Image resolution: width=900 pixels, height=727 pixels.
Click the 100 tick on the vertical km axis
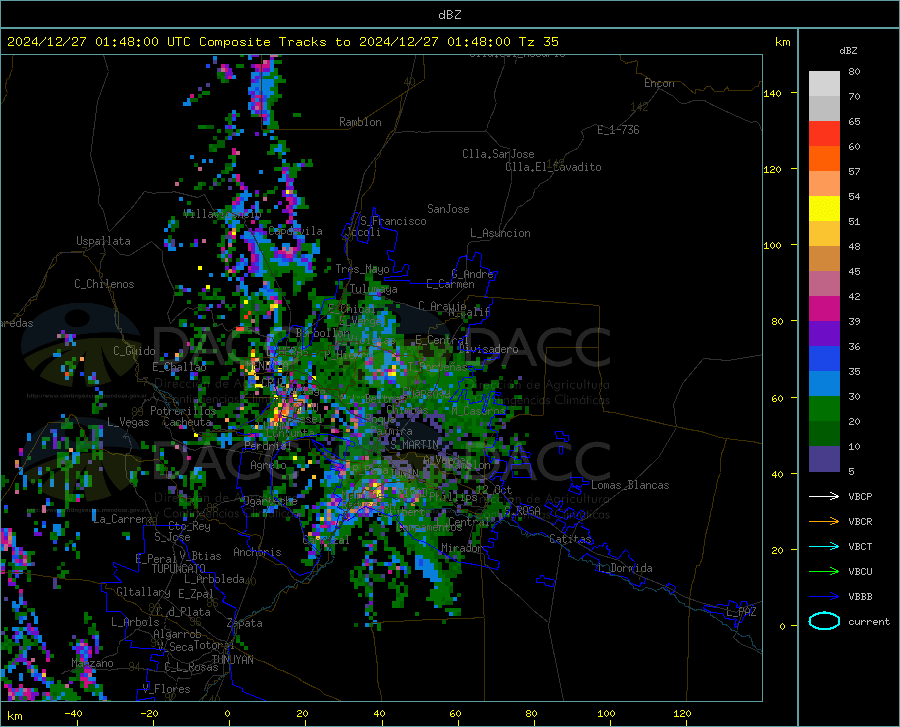coord(772,245)
